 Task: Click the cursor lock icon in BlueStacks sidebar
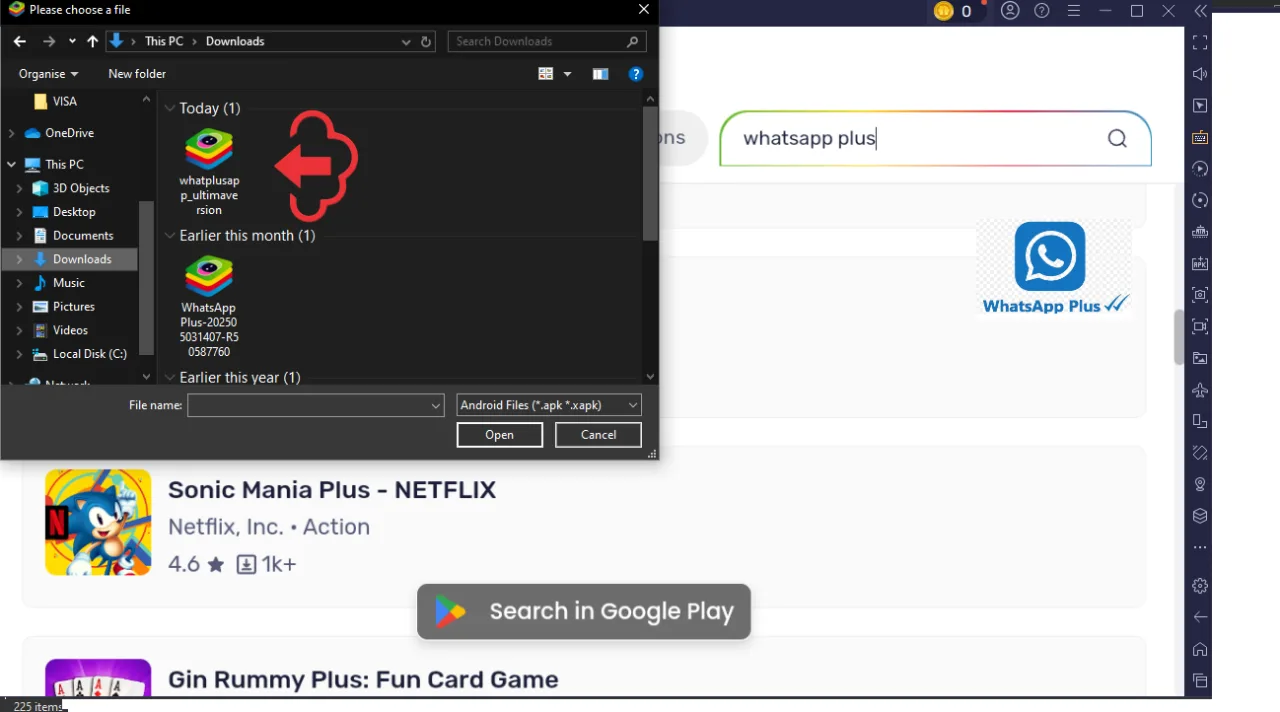(1200, 105)
